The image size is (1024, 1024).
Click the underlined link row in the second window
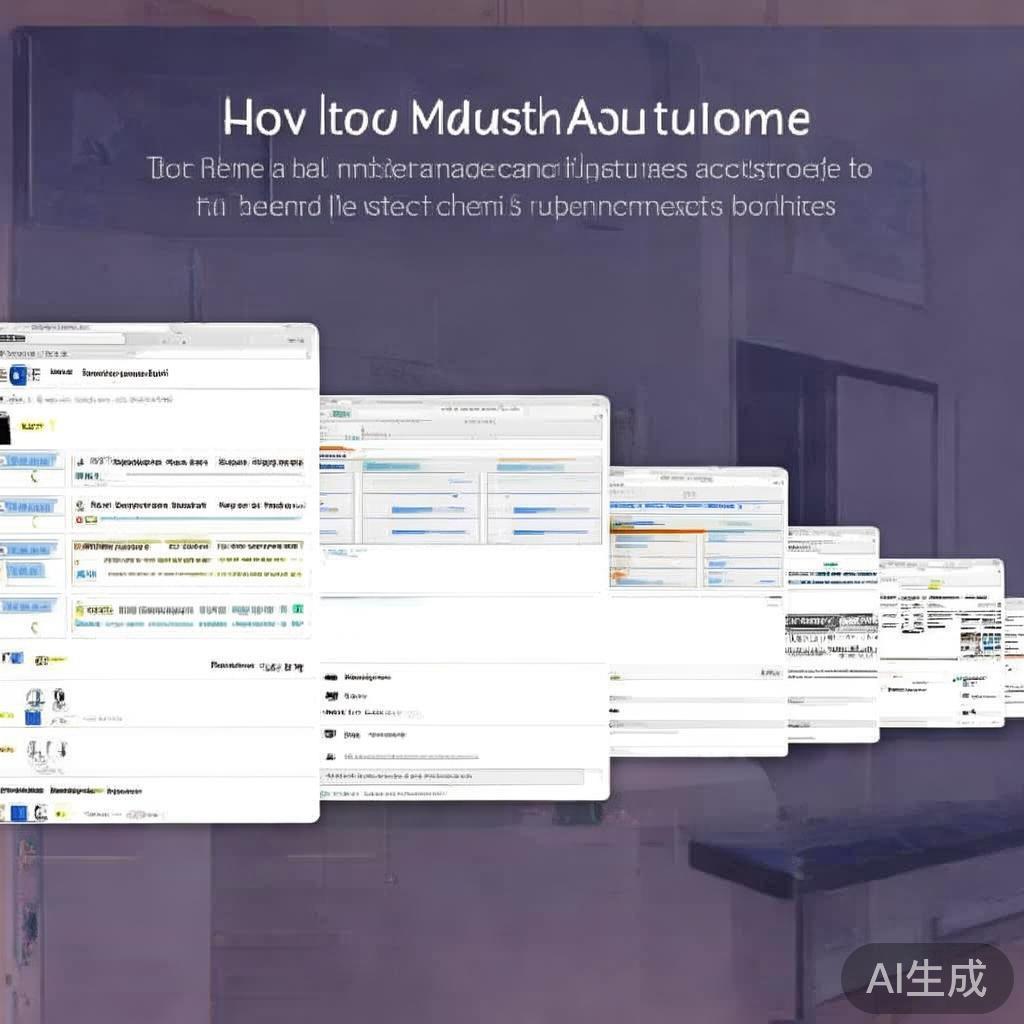(411, 756)
